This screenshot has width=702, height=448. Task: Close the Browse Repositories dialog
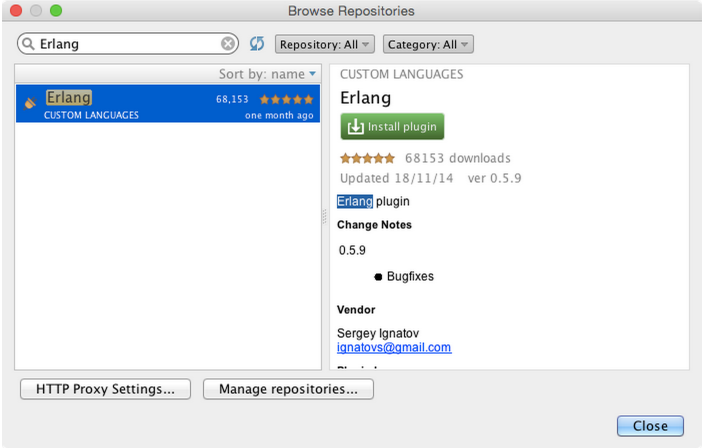[x=650, y=426]
